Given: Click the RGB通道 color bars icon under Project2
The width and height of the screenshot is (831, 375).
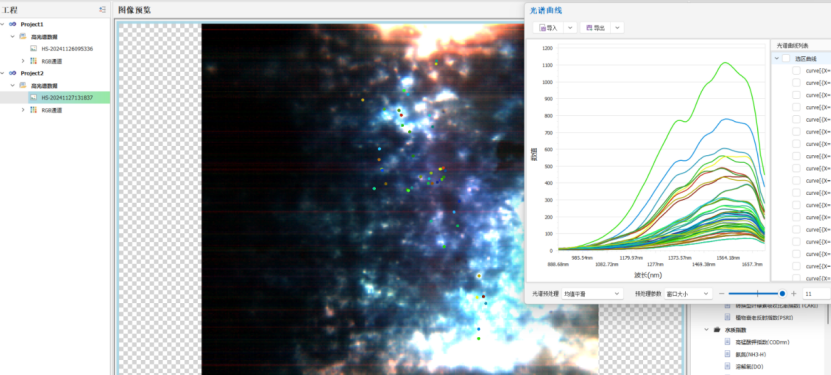Looking at the screenshot, I should [33, 110].
